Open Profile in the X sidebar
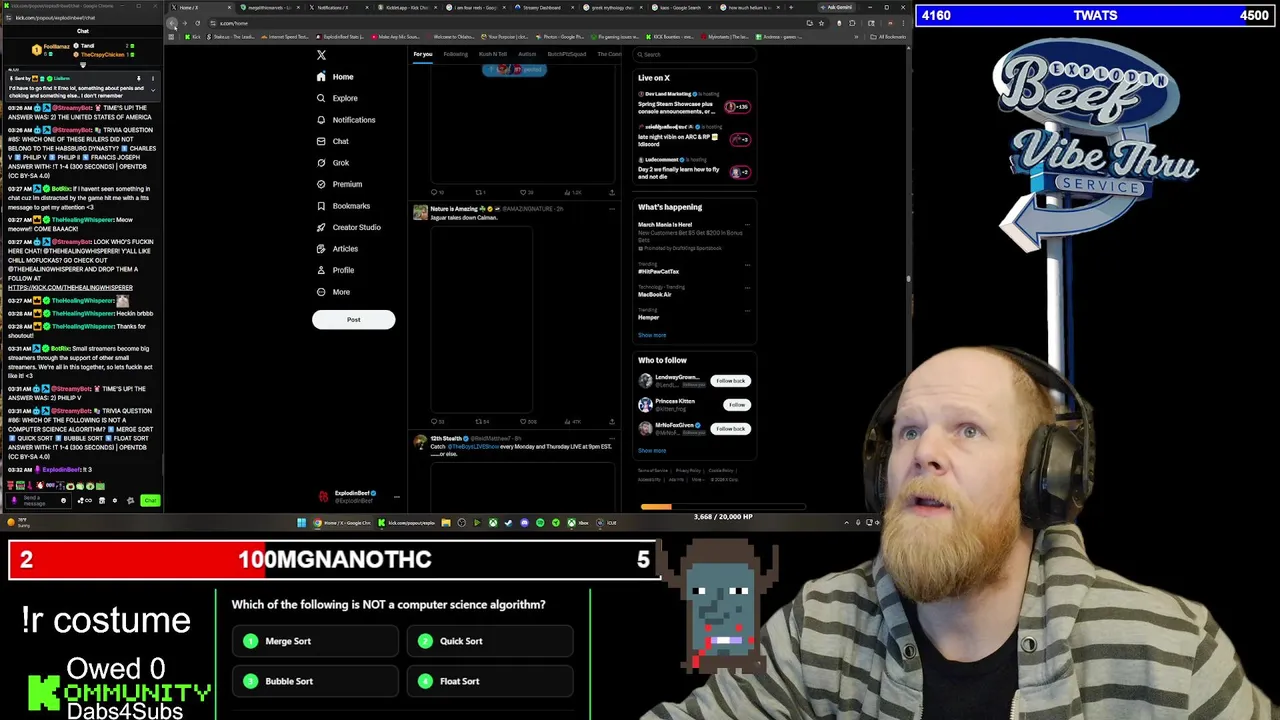 tap(335, 270)
